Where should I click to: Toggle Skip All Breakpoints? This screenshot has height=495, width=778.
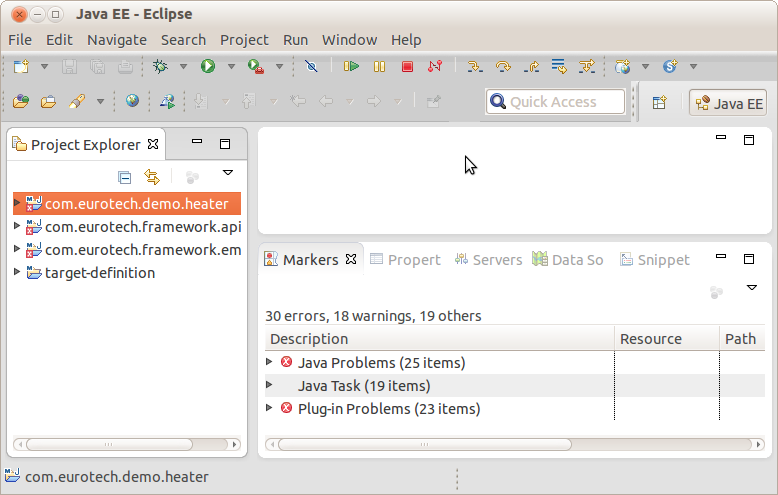311,66
